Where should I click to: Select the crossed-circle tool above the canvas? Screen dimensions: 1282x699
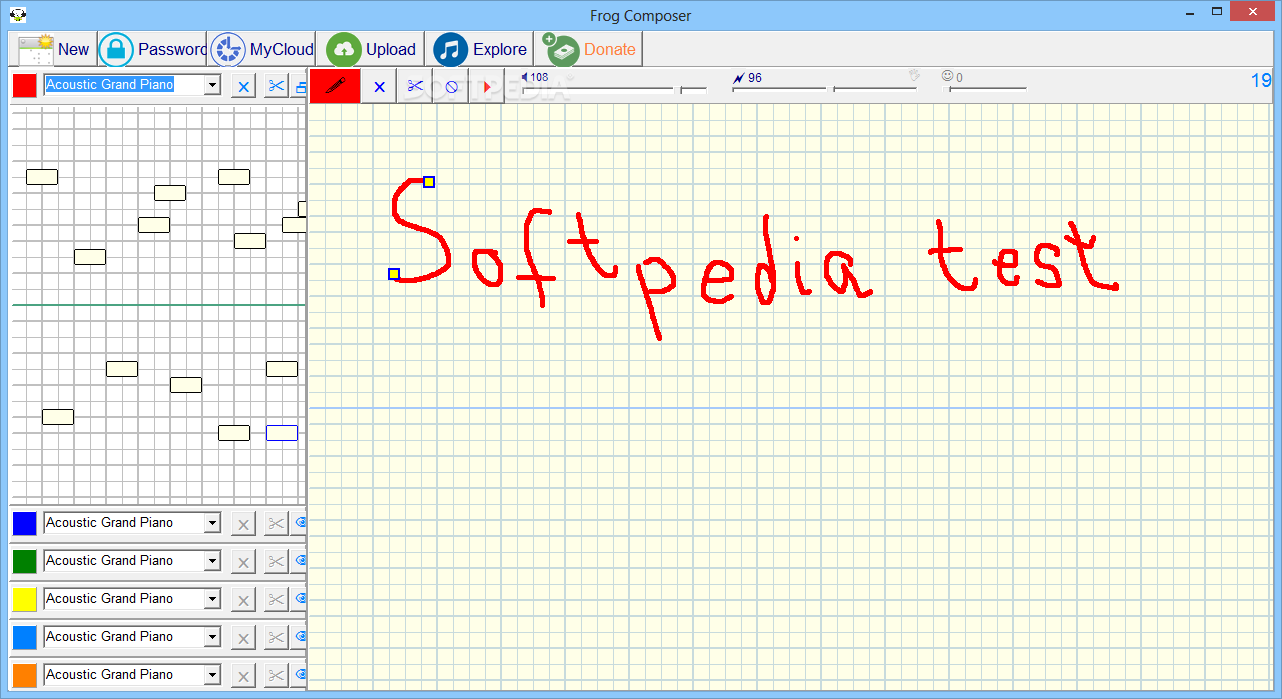[451, 87]
